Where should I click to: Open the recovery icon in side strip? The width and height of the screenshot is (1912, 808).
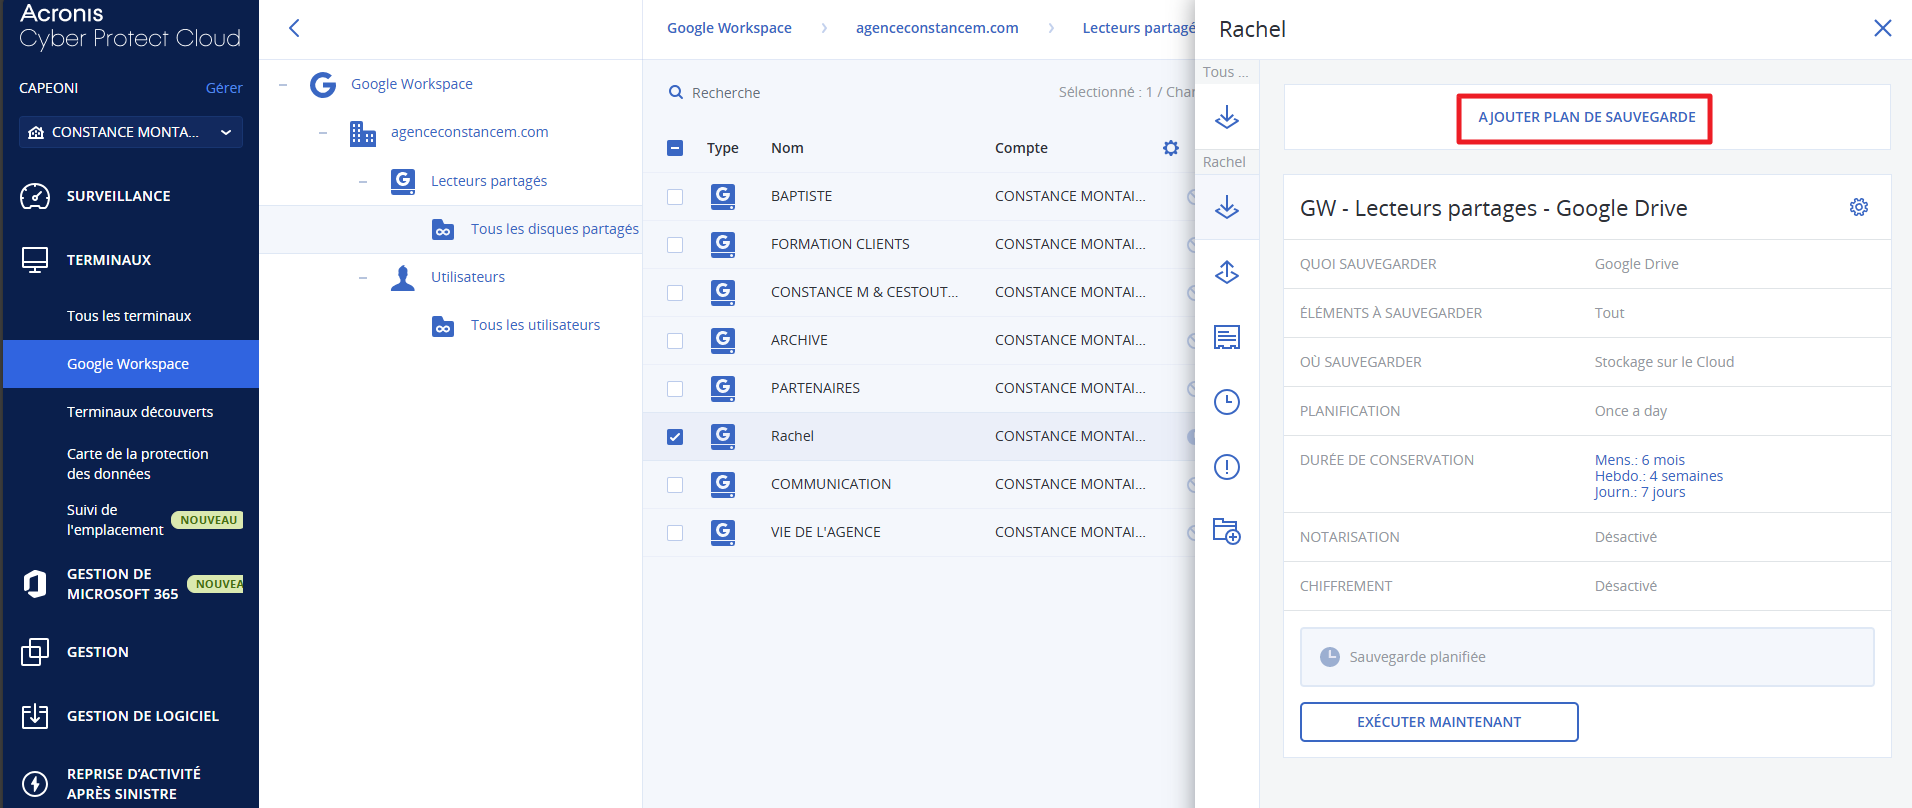click(1227, 272)
